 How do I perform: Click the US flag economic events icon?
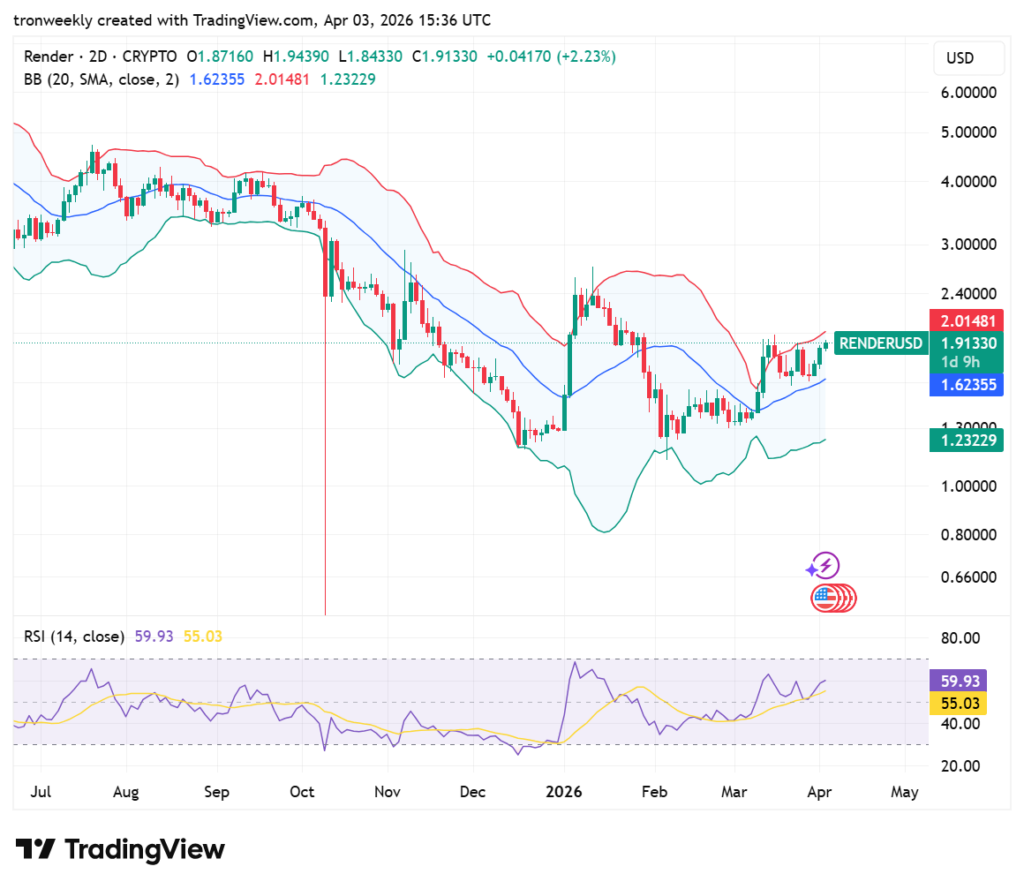point(826,598)
